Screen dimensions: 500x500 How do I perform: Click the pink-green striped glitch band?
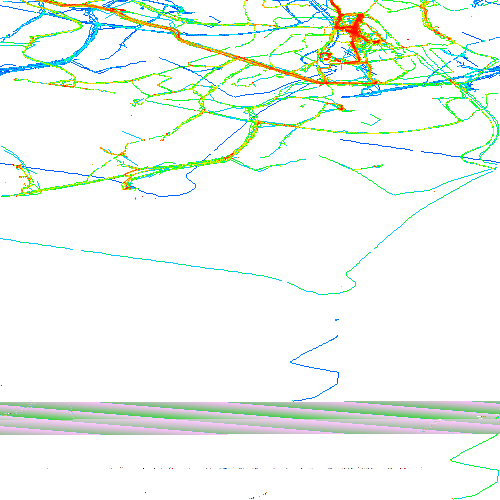250,418
